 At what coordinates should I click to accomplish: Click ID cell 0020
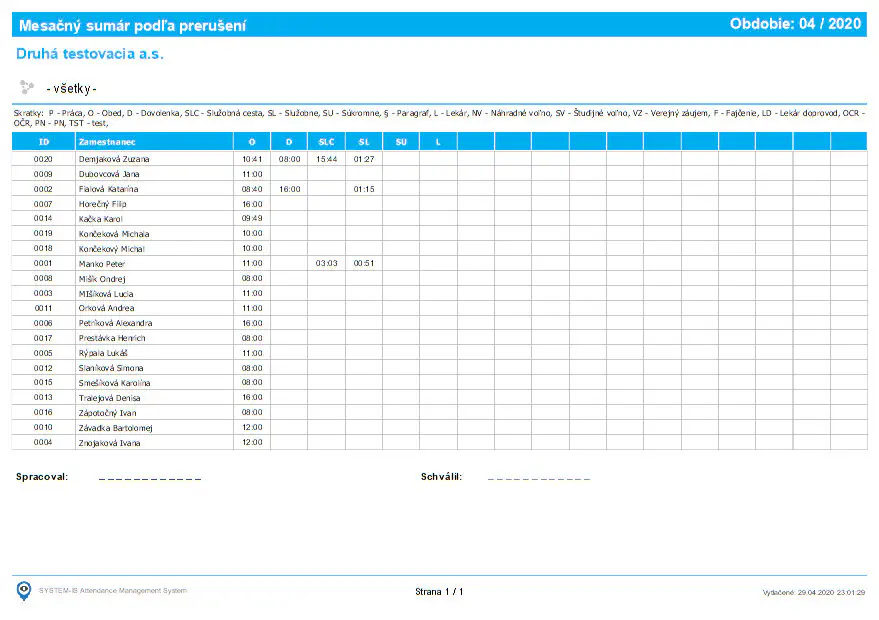[43, 159]
